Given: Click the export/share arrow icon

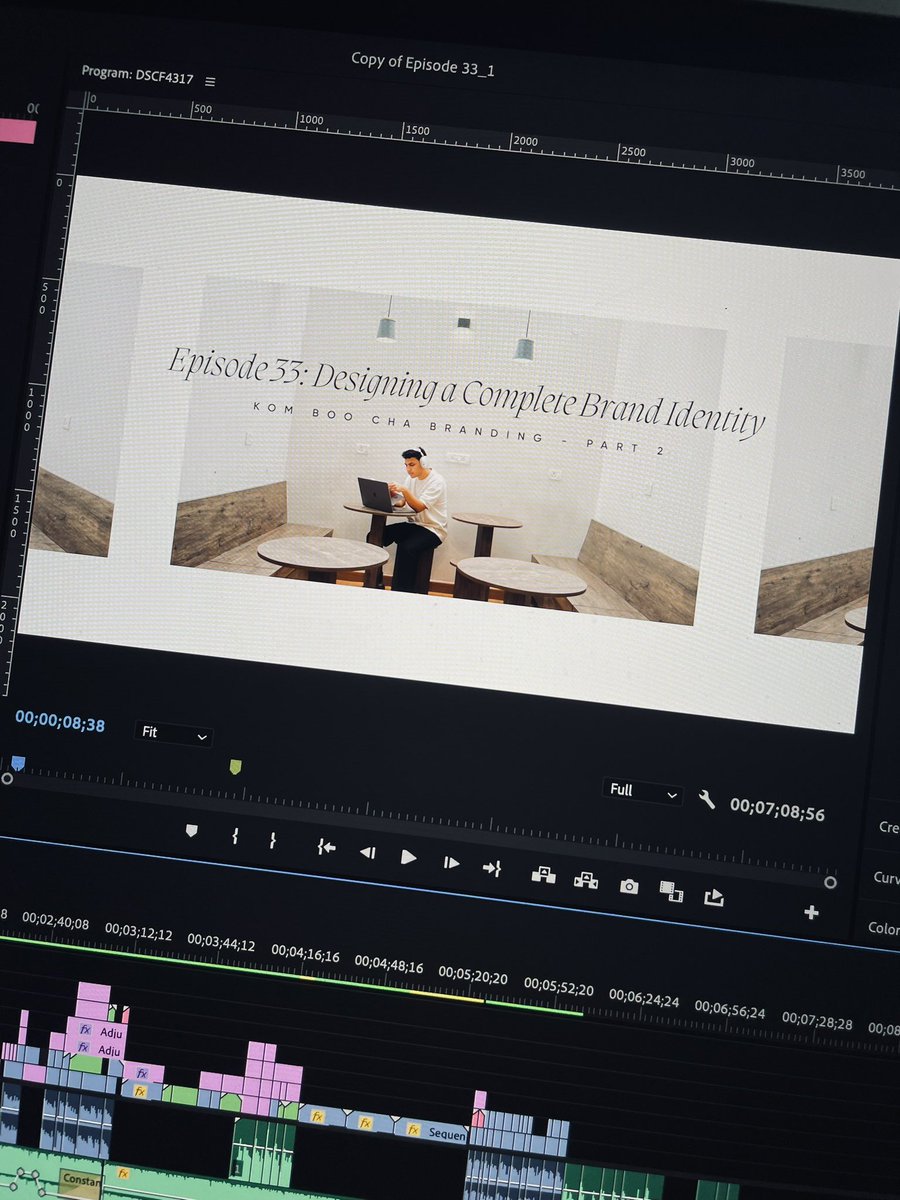Looking at the screenshot, I should pos(713,897).
